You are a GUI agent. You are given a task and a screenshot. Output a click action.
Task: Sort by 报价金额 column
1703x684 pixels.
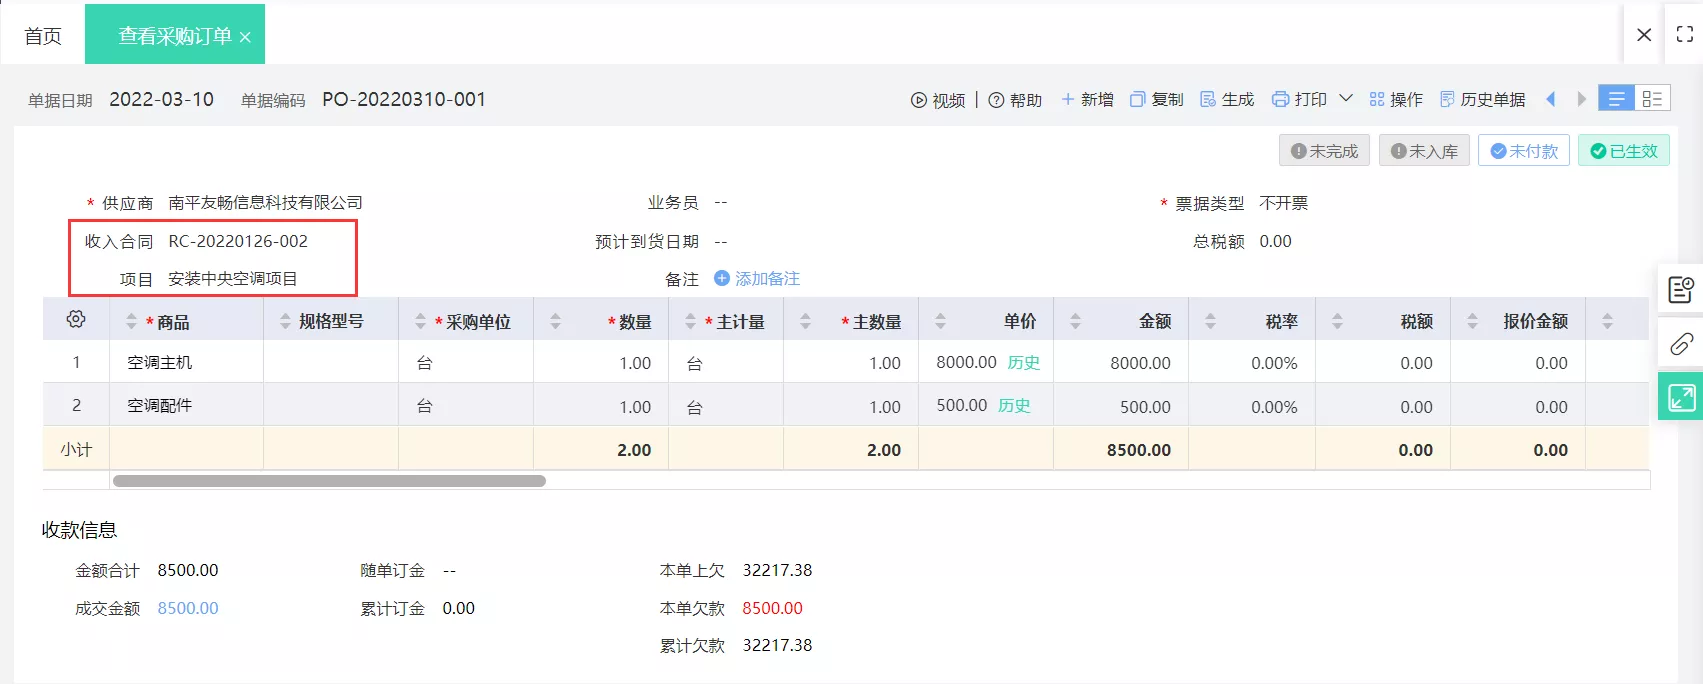(1472, 321)
